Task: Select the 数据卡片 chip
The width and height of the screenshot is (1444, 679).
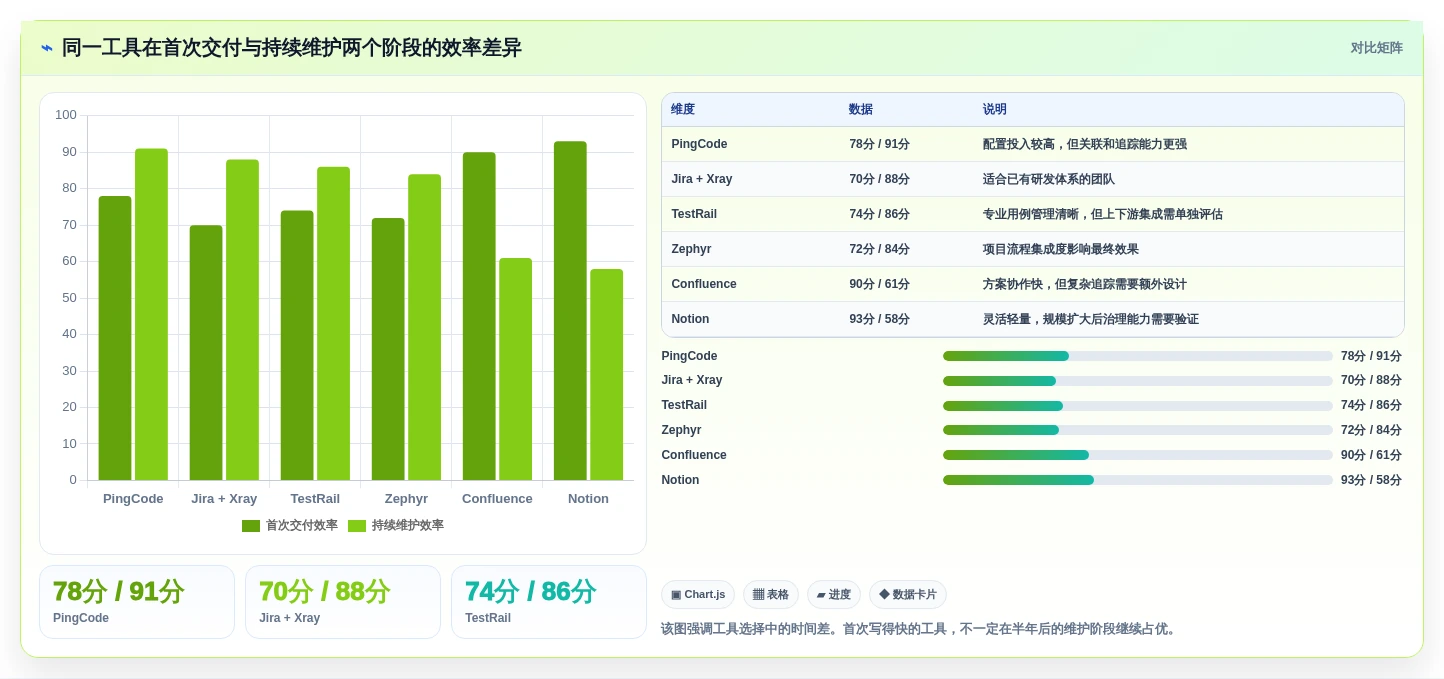Action: (908, 595)
